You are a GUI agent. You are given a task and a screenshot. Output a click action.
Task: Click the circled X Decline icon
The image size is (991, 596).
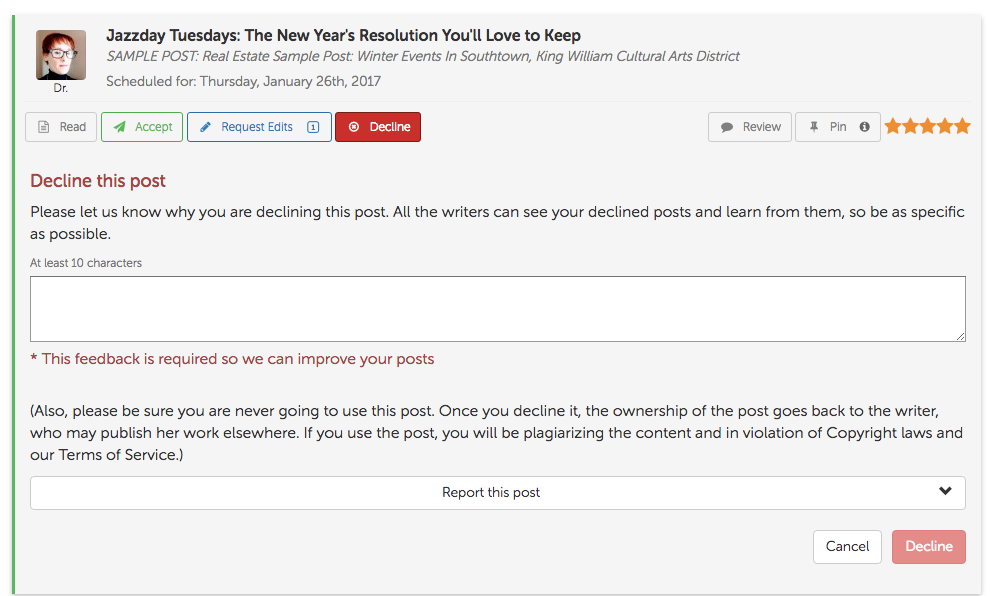(x=354, y=127)
